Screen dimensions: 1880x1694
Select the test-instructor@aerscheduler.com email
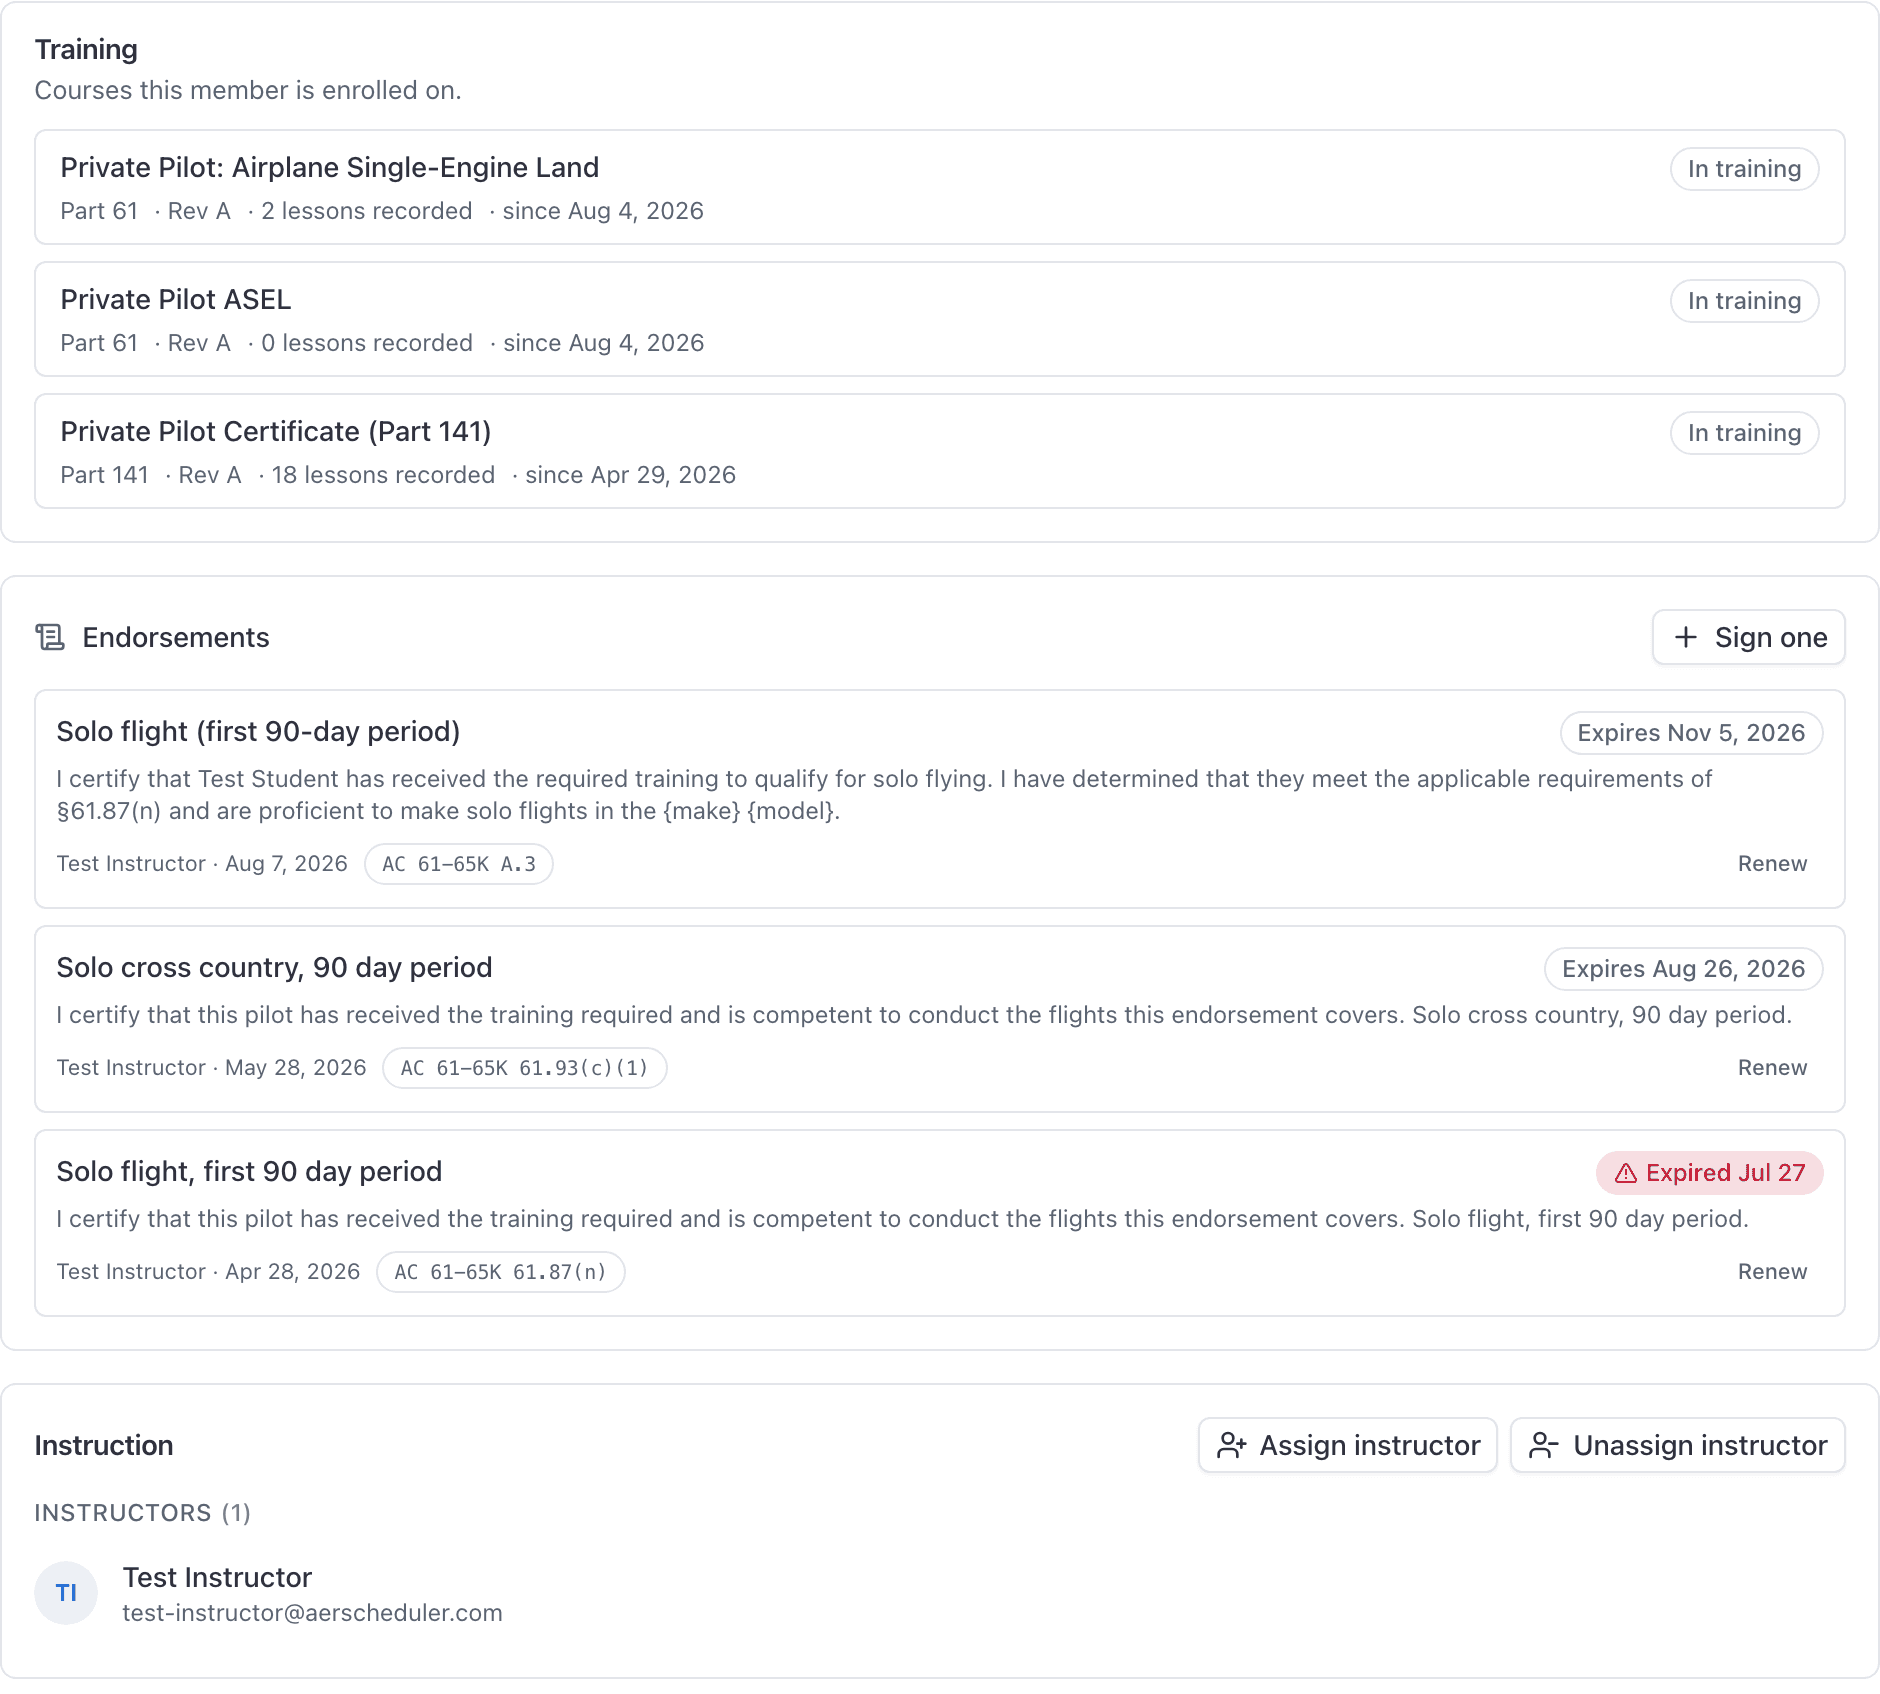pos(312,1613)
